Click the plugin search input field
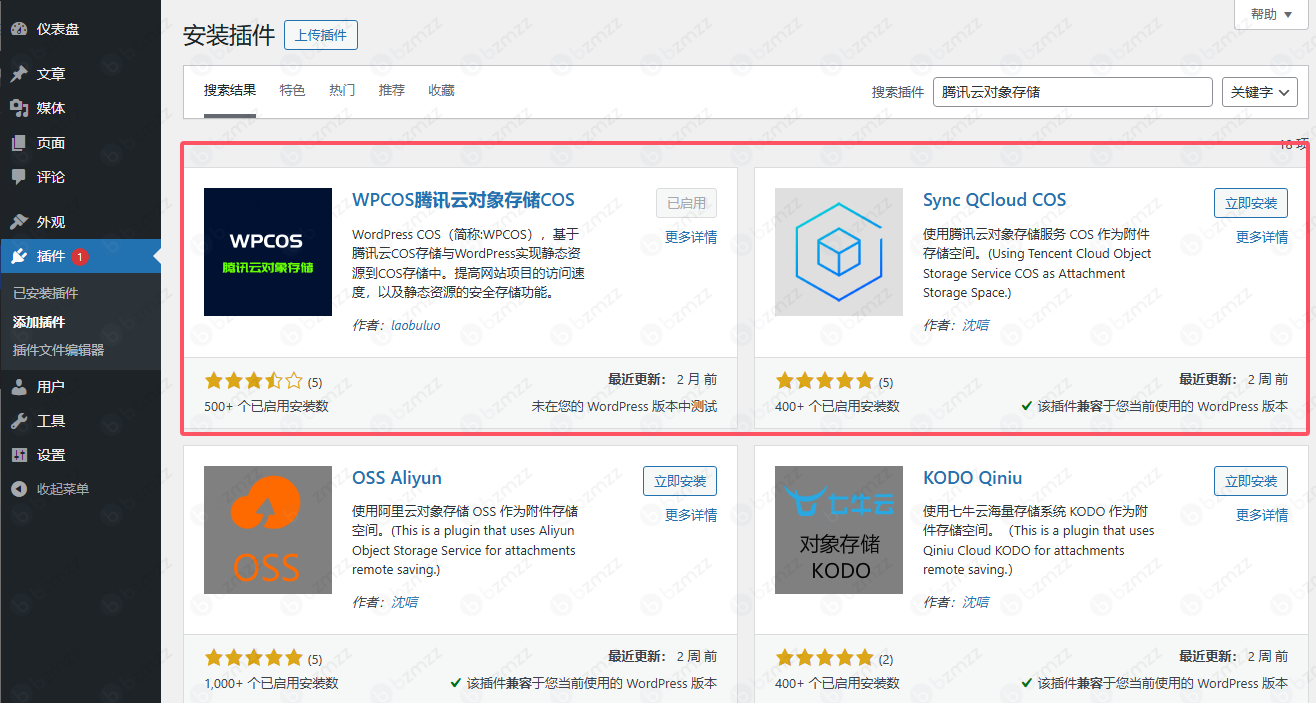The height and width of the screenshot is (703, 1316). pos(1073,92)
